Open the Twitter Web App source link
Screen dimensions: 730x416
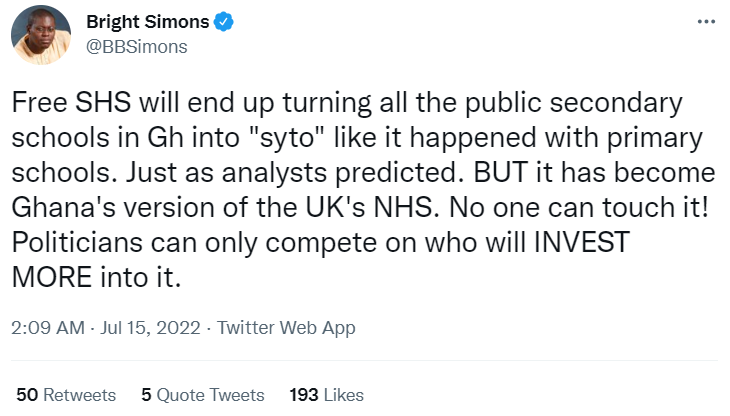coord(286,327)
